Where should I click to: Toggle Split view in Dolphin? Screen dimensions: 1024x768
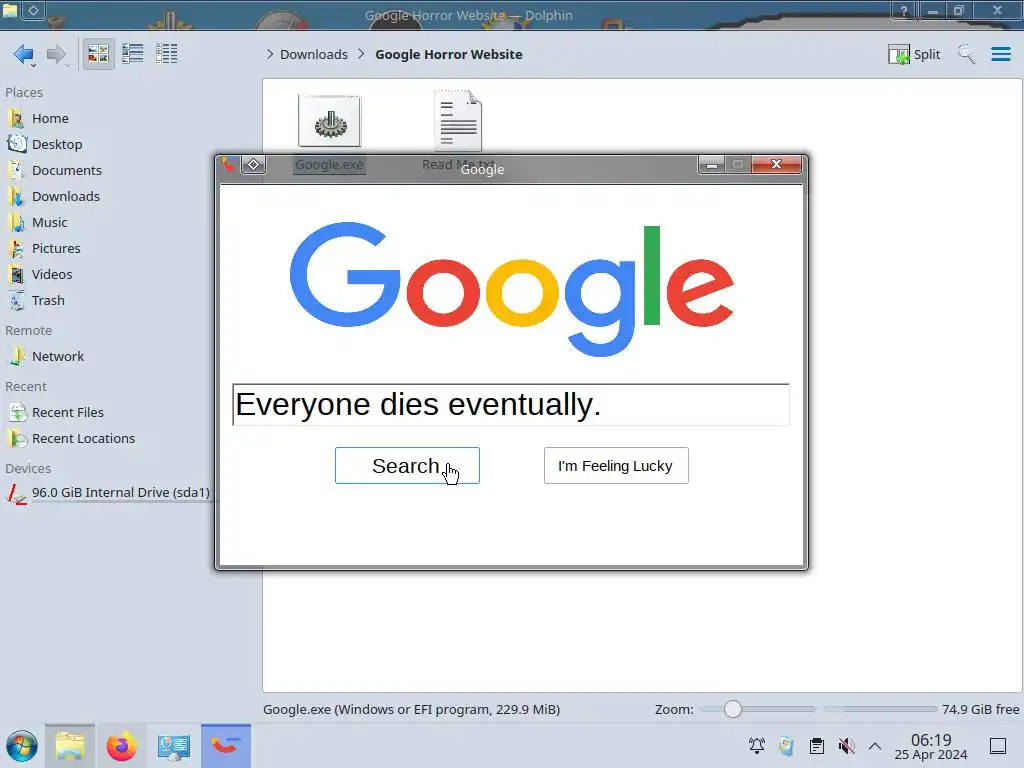(x=914, y=54)
